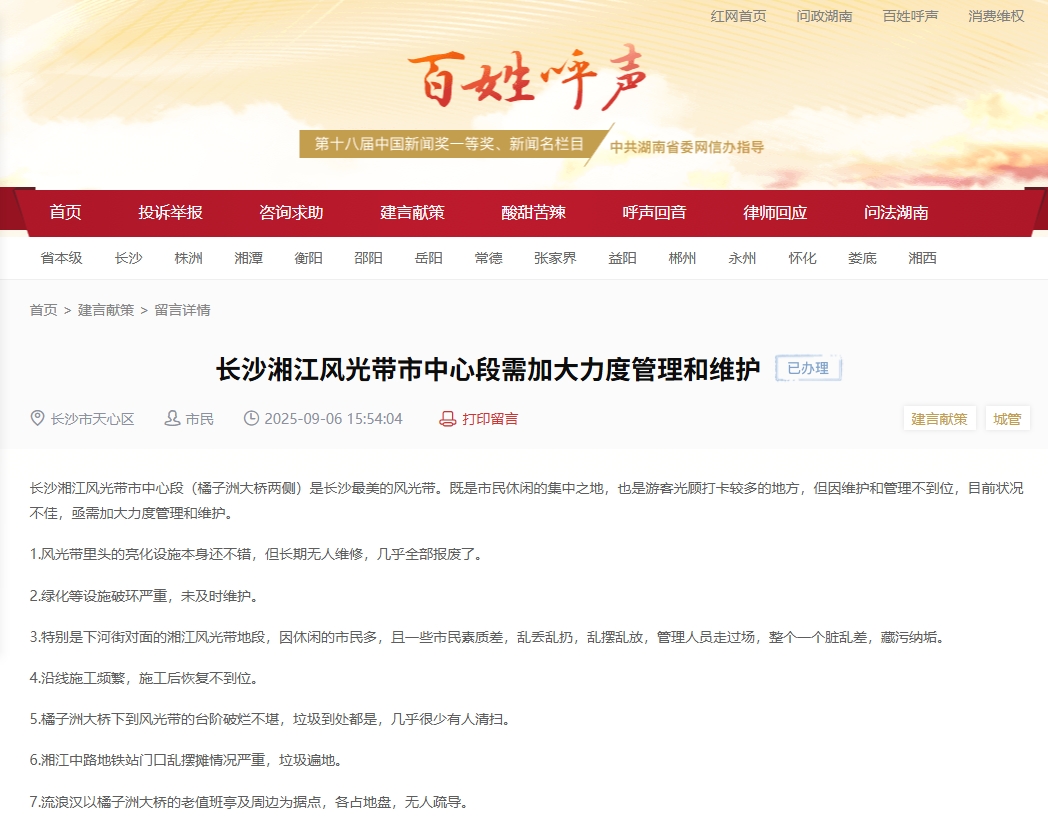Click the 已办理 status badge
The image size is (1048, 821).
click(x=807, y=368)
